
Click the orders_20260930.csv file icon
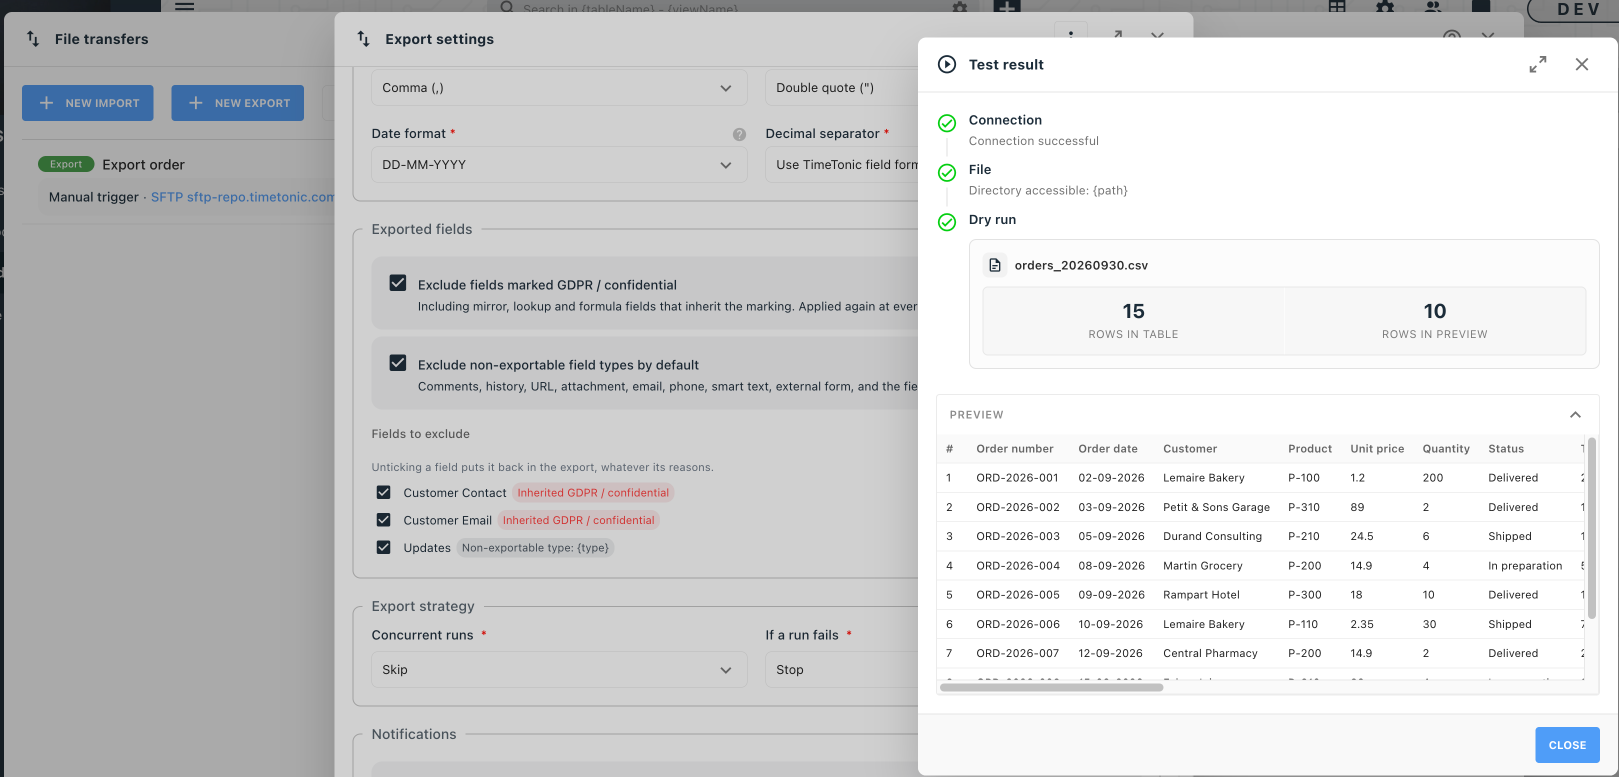click(994, 265)
